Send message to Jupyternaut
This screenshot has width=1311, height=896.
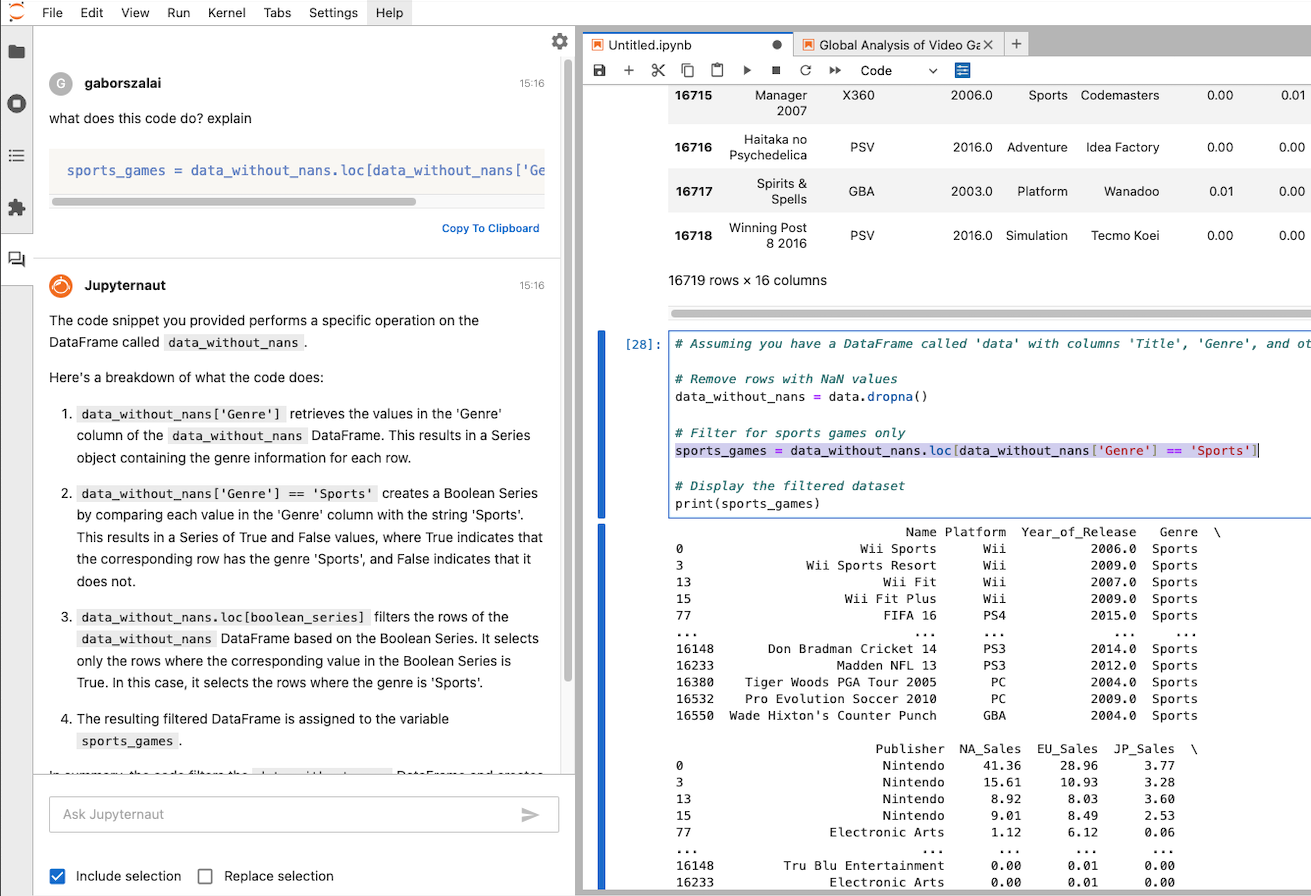(530, 815)
